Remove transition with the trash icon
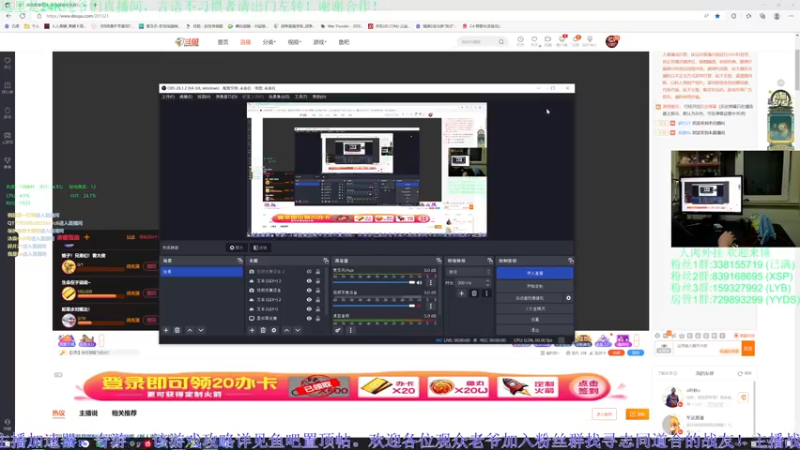Image resolution: width=800 pixels, height=450 pixels. click(x=474, y=293)
